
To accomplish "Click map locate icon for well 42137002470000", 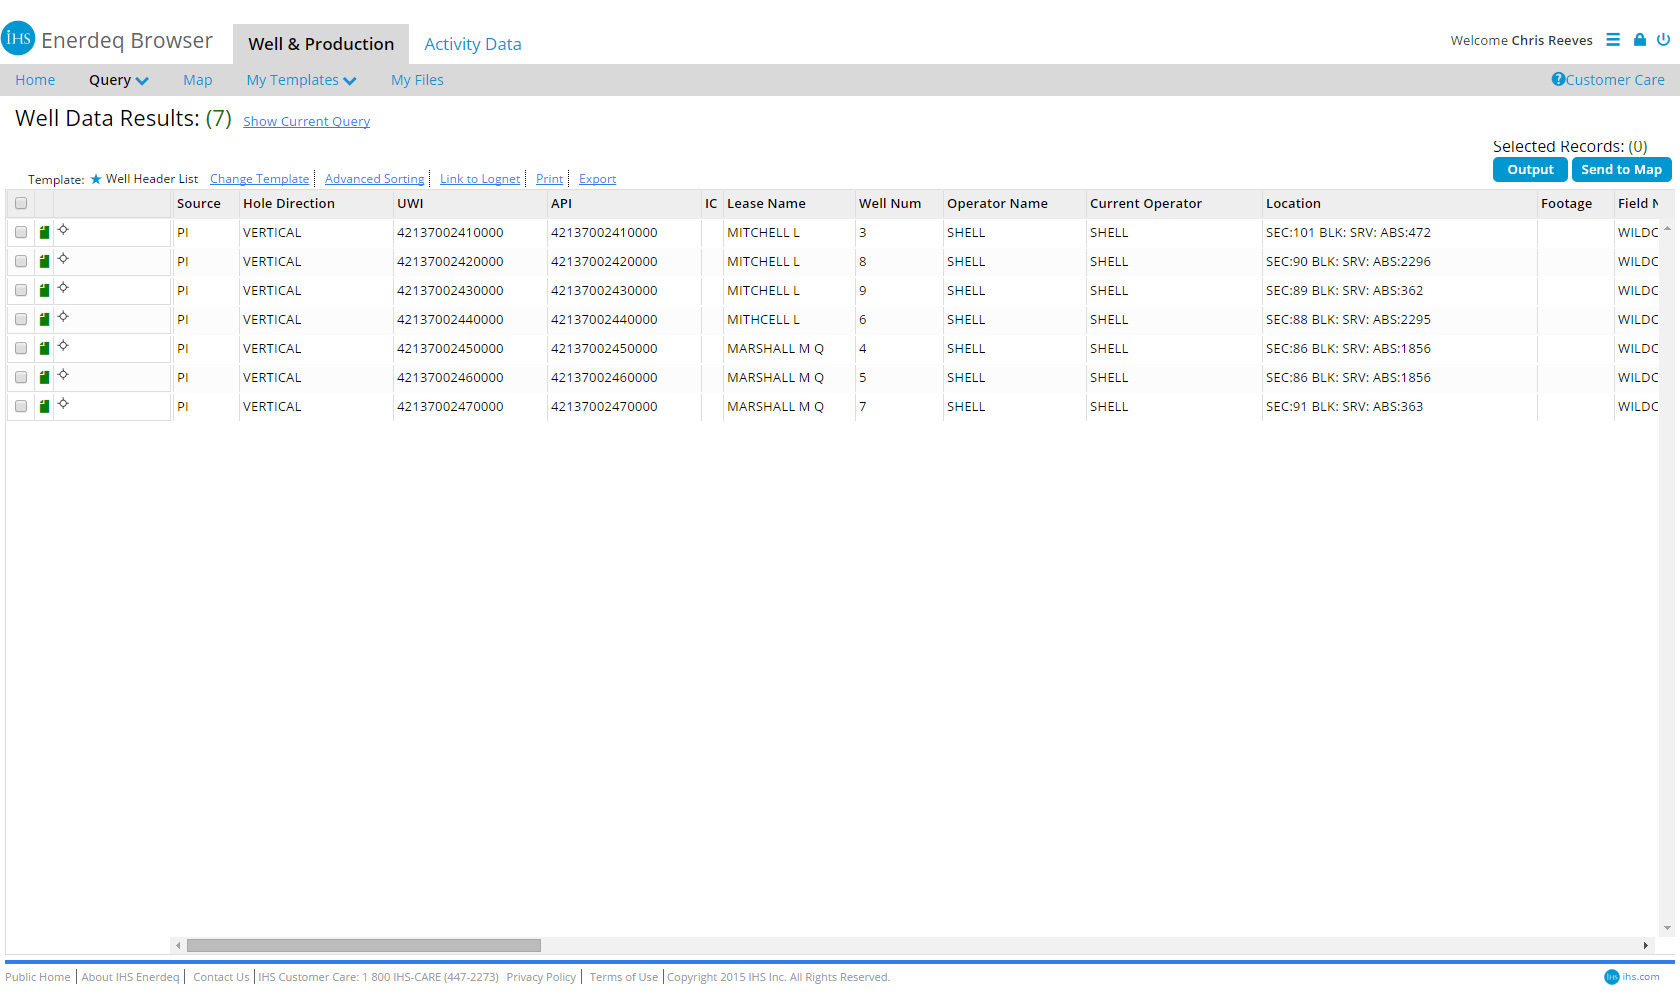I will coord(63,404).
